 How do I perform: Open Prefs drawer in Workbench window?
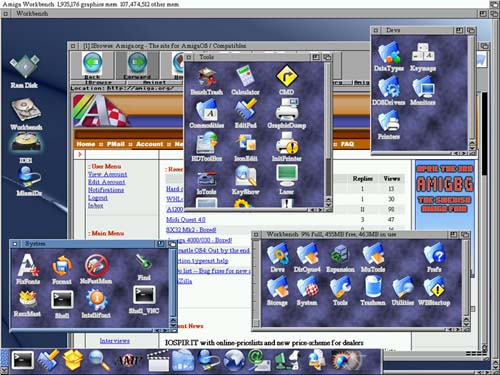tap(434, 258)
